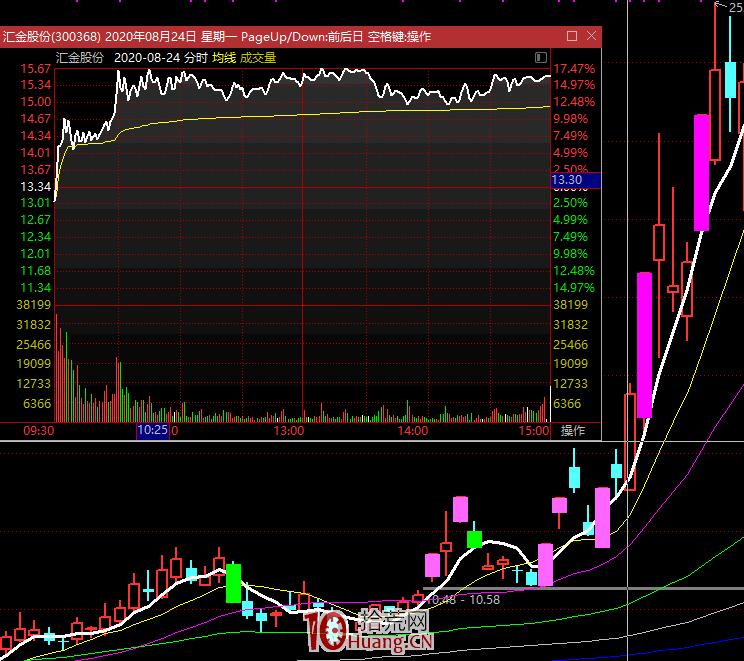Toggle the panel layout icon beside 成交量 header
Image resolution: width=744 pixels, height=661 pixels.
pos(541,58)
